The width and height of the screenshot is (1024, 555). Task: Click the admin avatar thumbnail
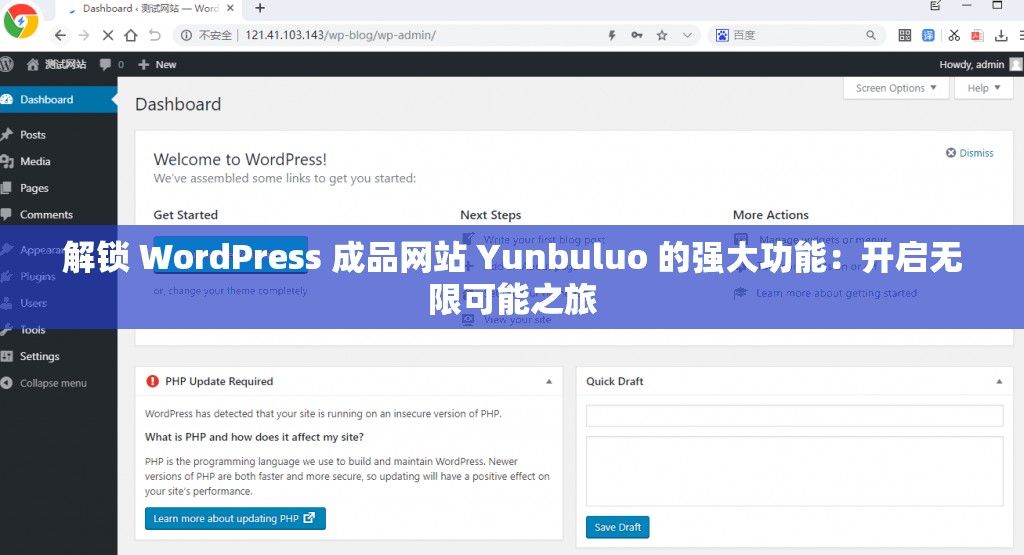(1016, 64)
